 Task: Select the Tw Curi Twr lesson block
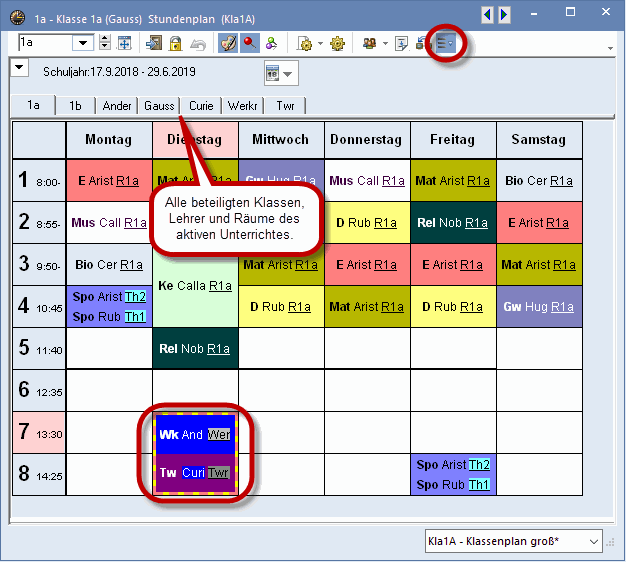pos(195,473)
